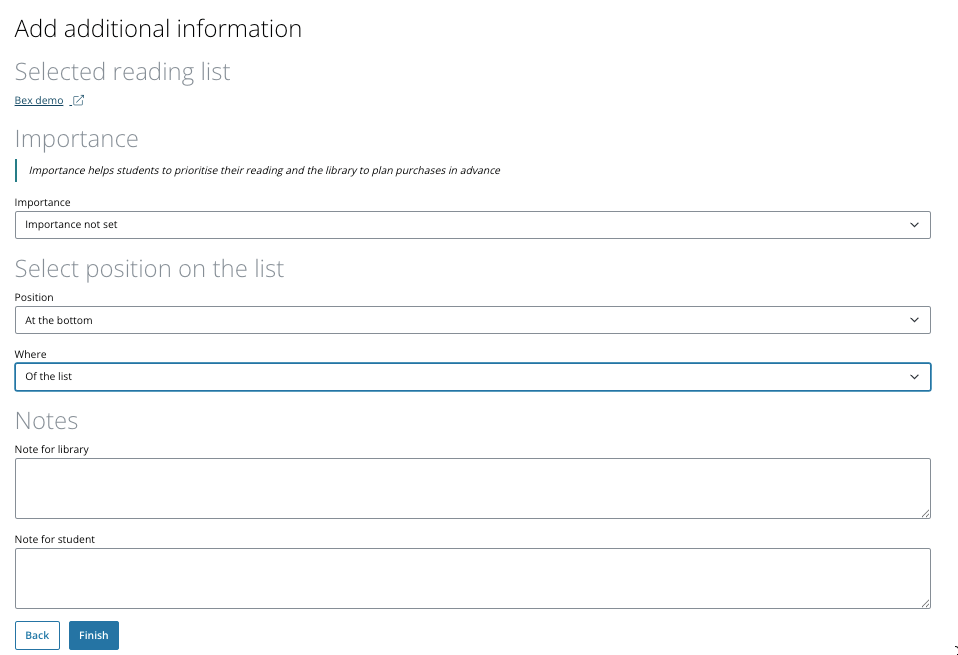The width and height of the screenshot is (958, 655).
Task: Open the 'Importance not set' dropdown
Action: (x=472, y=225)
